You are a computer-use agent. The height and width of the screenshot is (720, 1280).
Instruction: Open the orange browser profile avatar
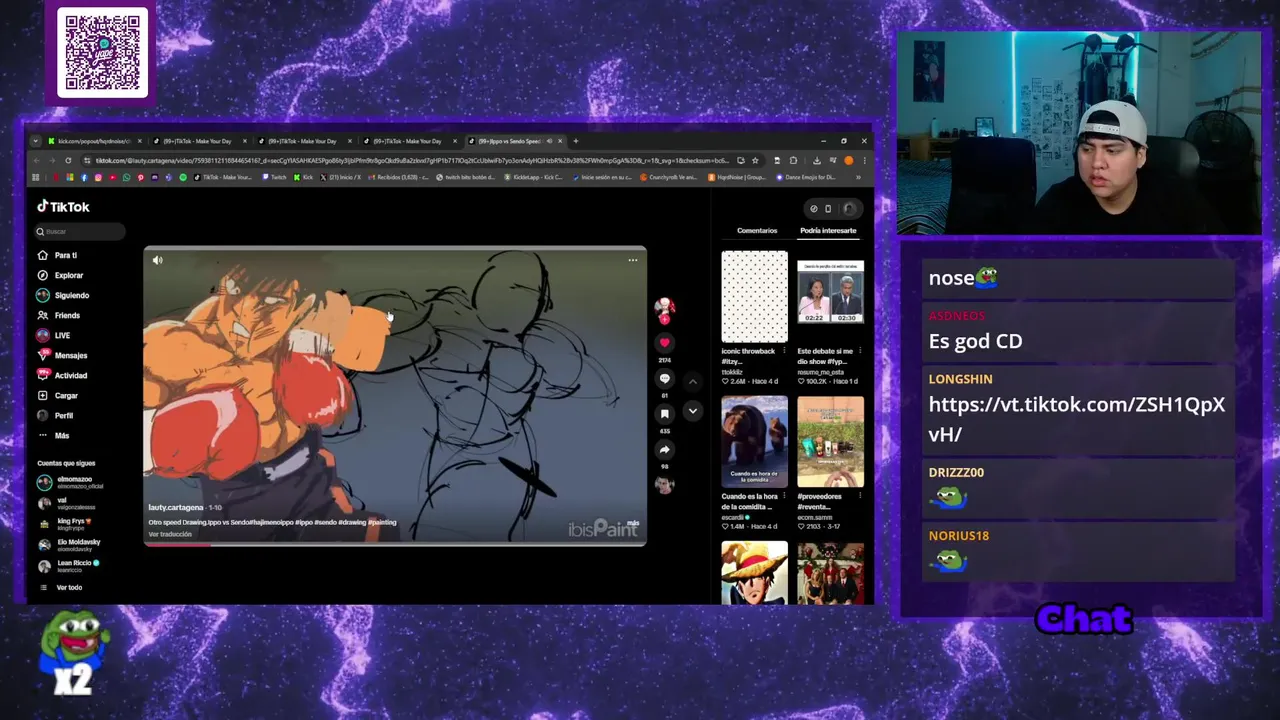[x=849, y=161]
